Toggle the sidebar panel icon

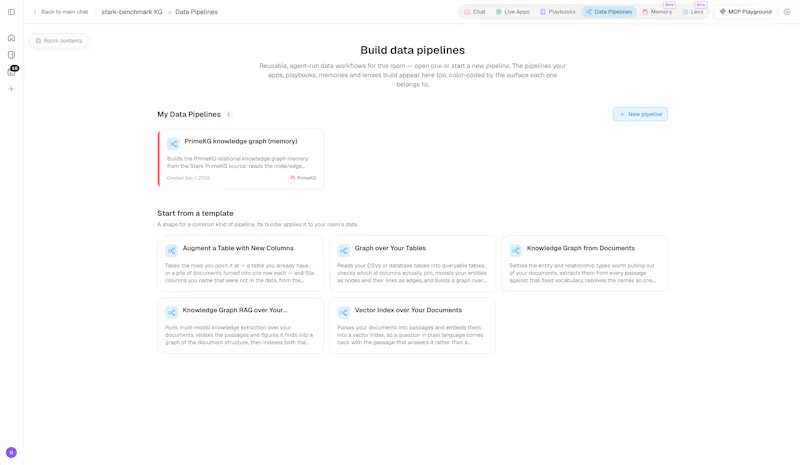[11, 12]
